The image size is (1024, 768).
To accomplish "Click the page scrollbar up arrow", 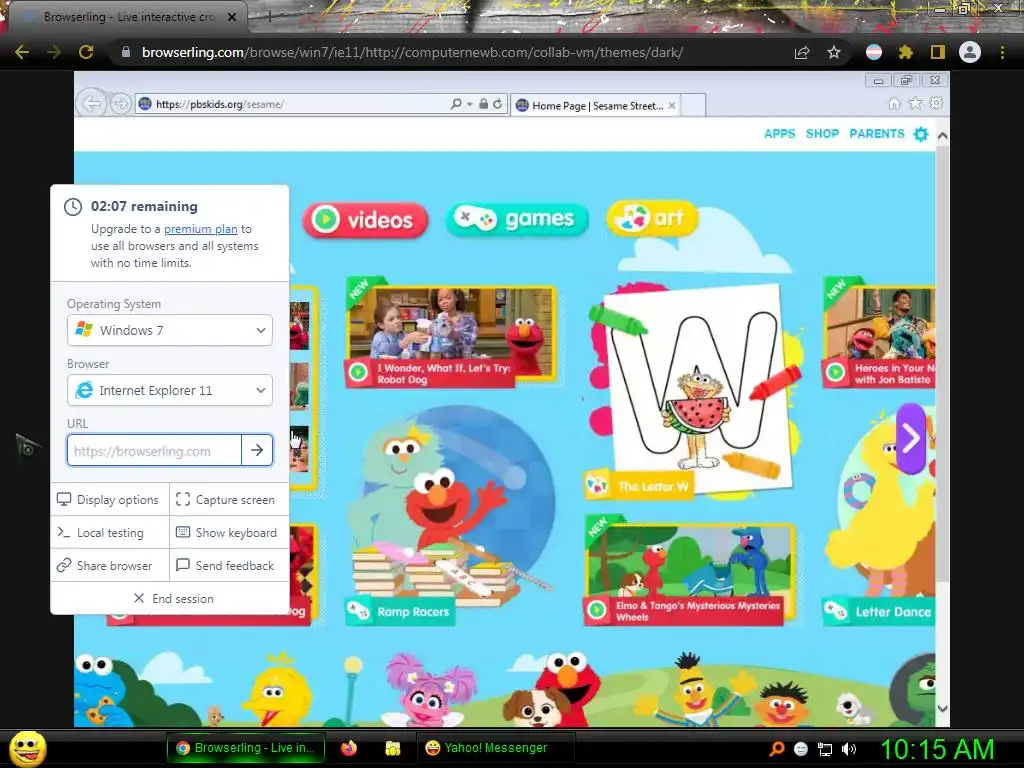I will pyautogui.click(x=942, y=136).
